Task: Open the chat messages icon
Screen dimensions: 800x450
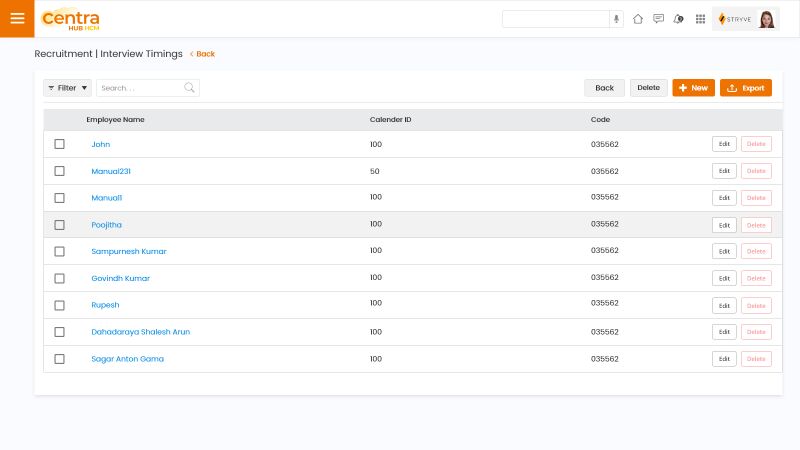Action: tap(658, 19)
